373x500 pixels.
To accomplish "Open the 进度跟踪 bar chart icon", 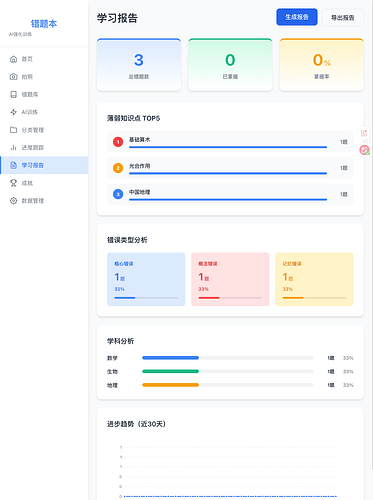I will pos(13,147).
